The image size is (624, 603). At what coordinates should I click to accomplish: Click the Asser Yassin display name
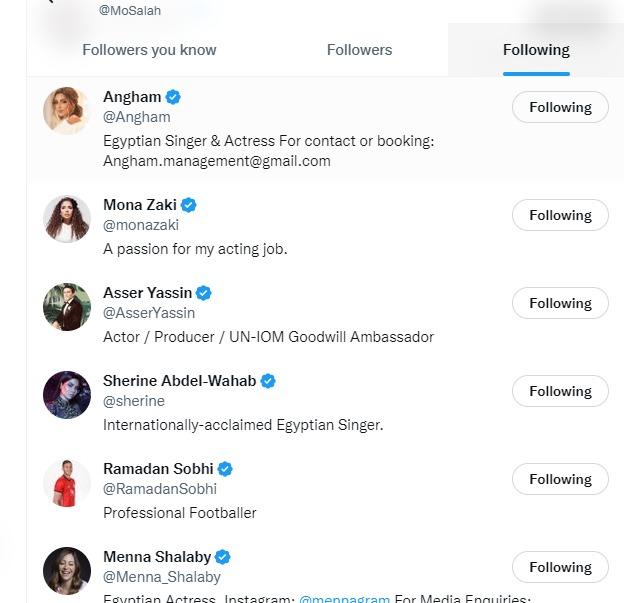(x=147, y=293)
